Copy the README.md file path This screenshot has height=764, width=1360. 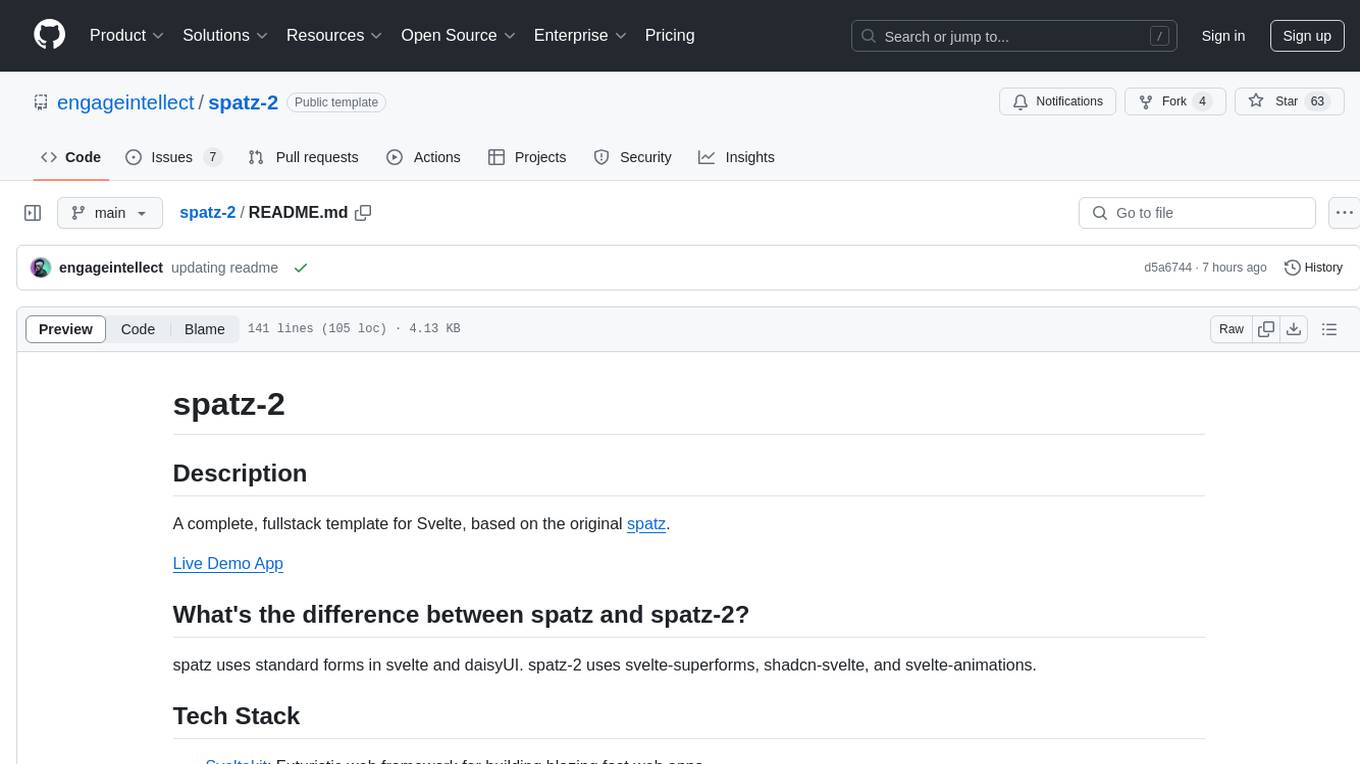click(363, 212)
